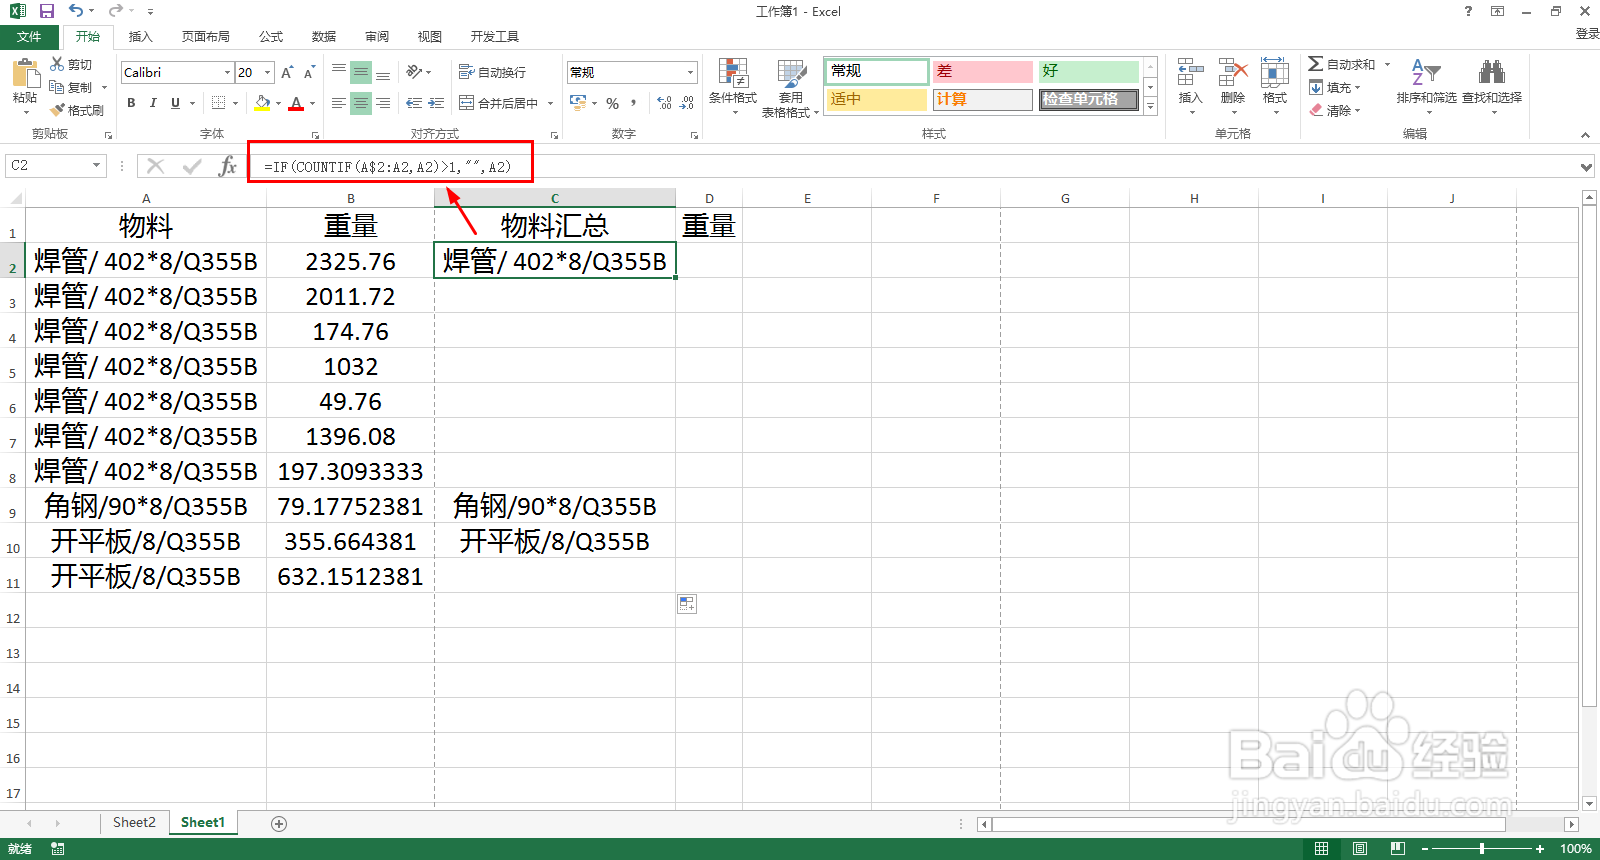Toggle middle vertical alignment
The height and width of the screenshot is (860, 1600).
coord(361,73)
